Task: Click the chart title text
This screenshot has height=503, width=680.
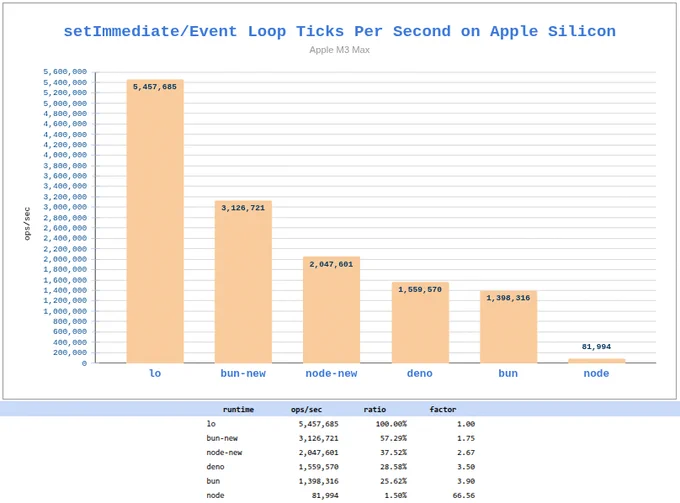Action: click(340, 31)
